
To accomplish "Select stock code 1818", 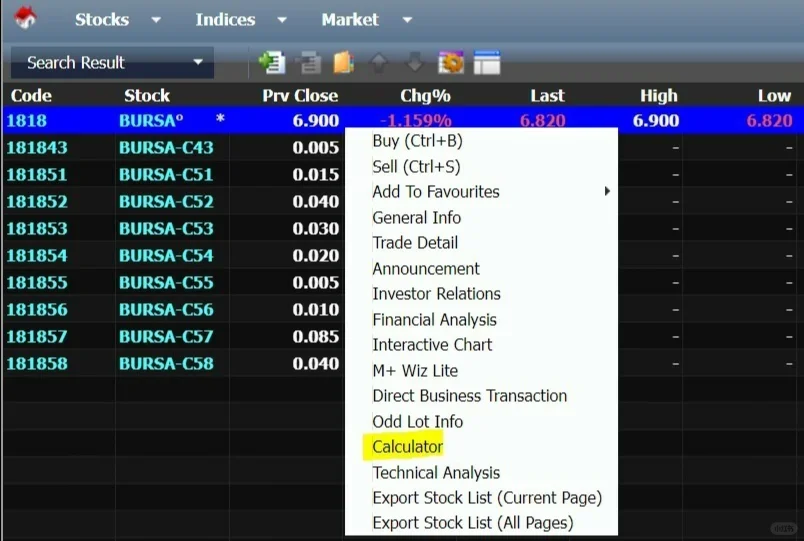I will tap(26, 121).
